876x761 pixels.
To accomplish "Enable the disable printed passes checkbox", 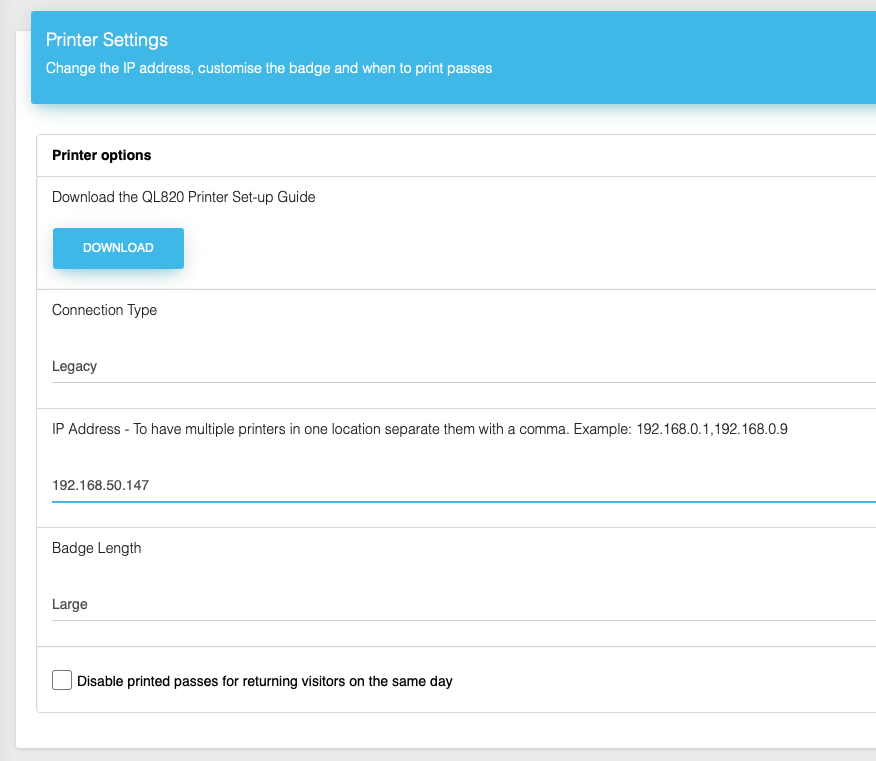I will point(62,680).
